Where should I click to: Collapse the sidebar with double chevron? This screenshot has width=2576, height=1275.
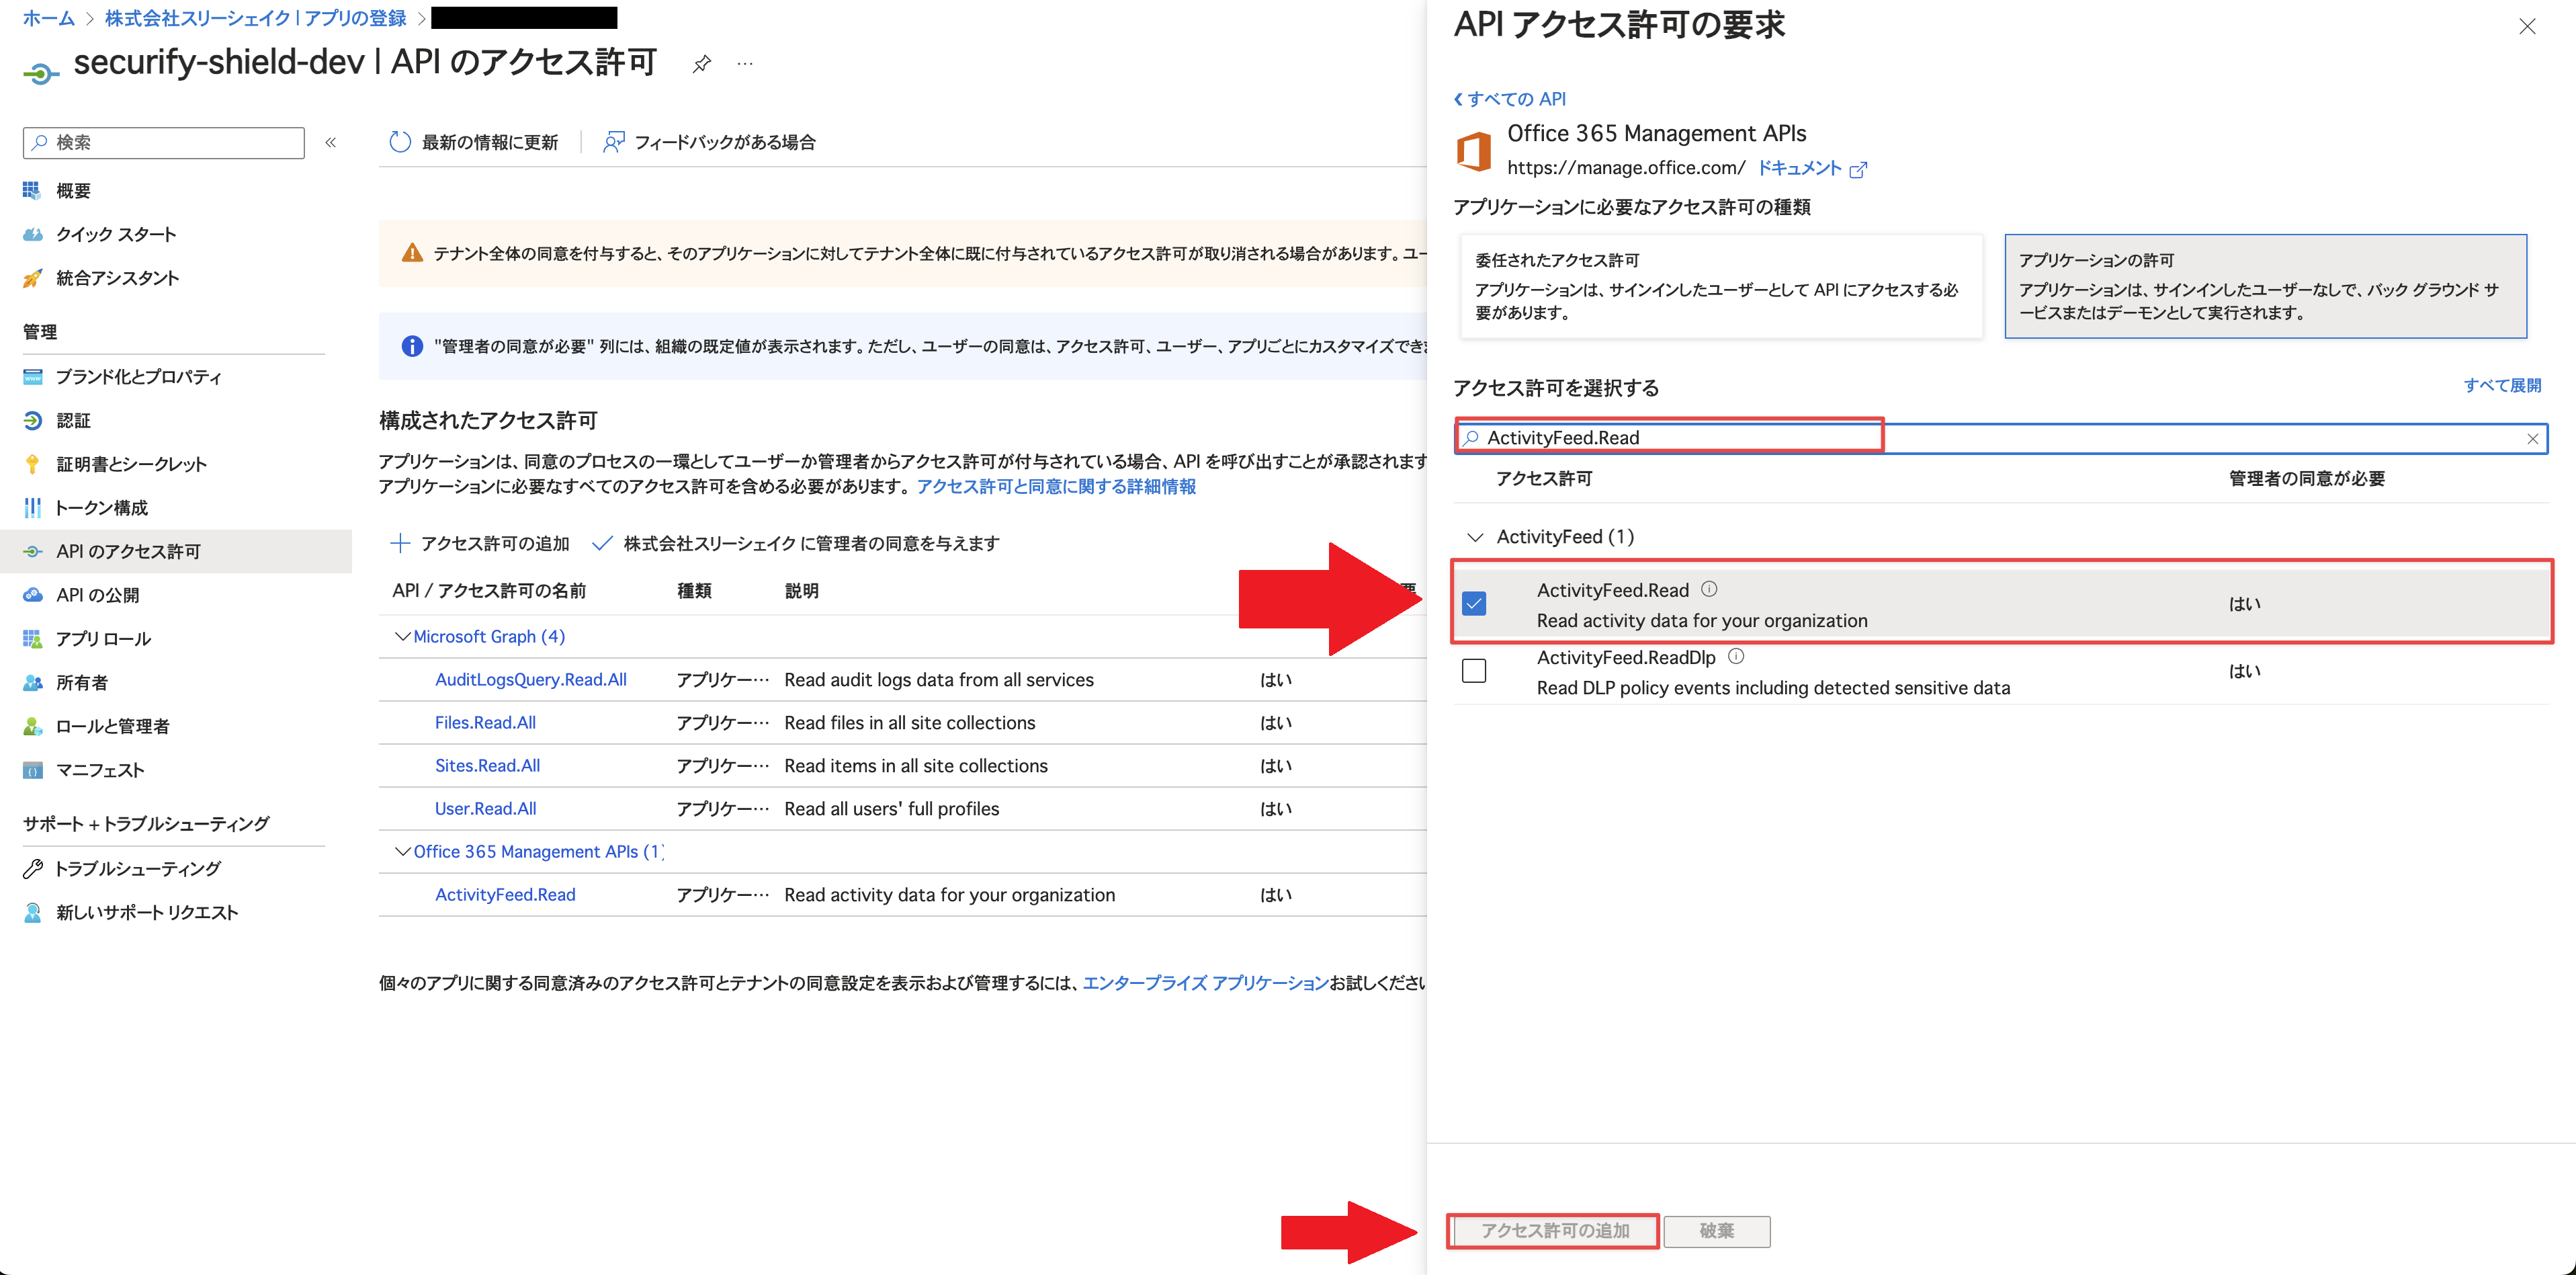331,142
